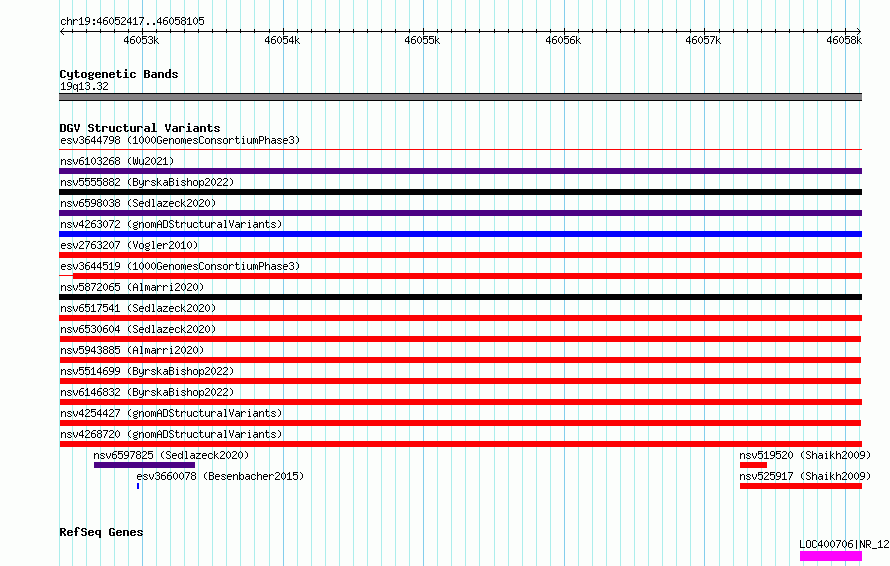Image resolution: width=890 pixels, height=566 pixels.
Task: Select the short red nsv519520 bar
Action: [753, 465]
